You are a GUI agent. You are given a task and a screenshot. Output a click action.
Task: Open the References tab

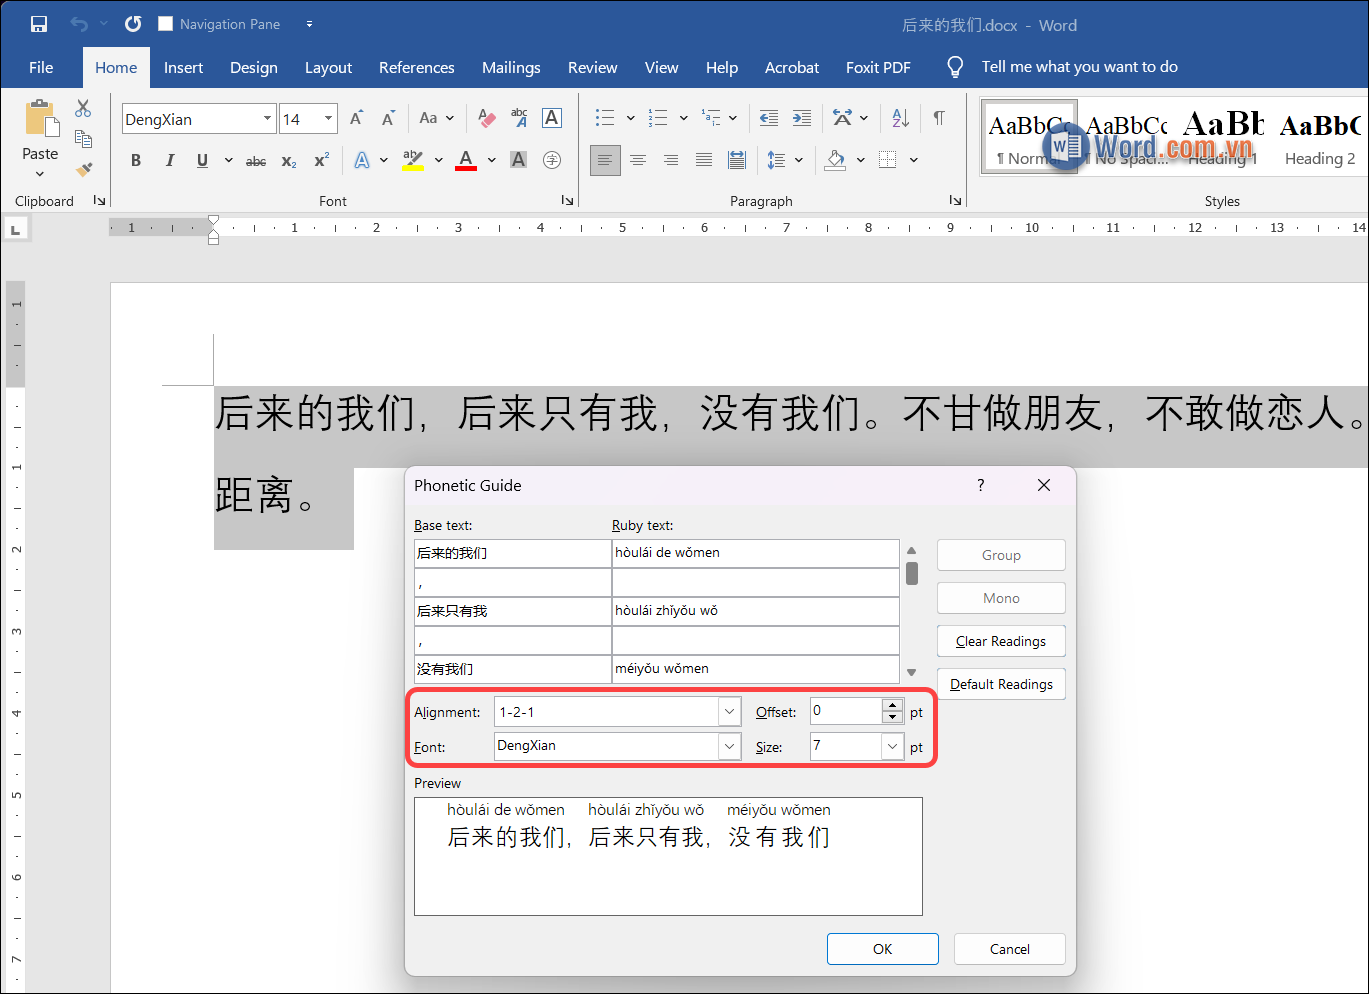click(416, 67)
